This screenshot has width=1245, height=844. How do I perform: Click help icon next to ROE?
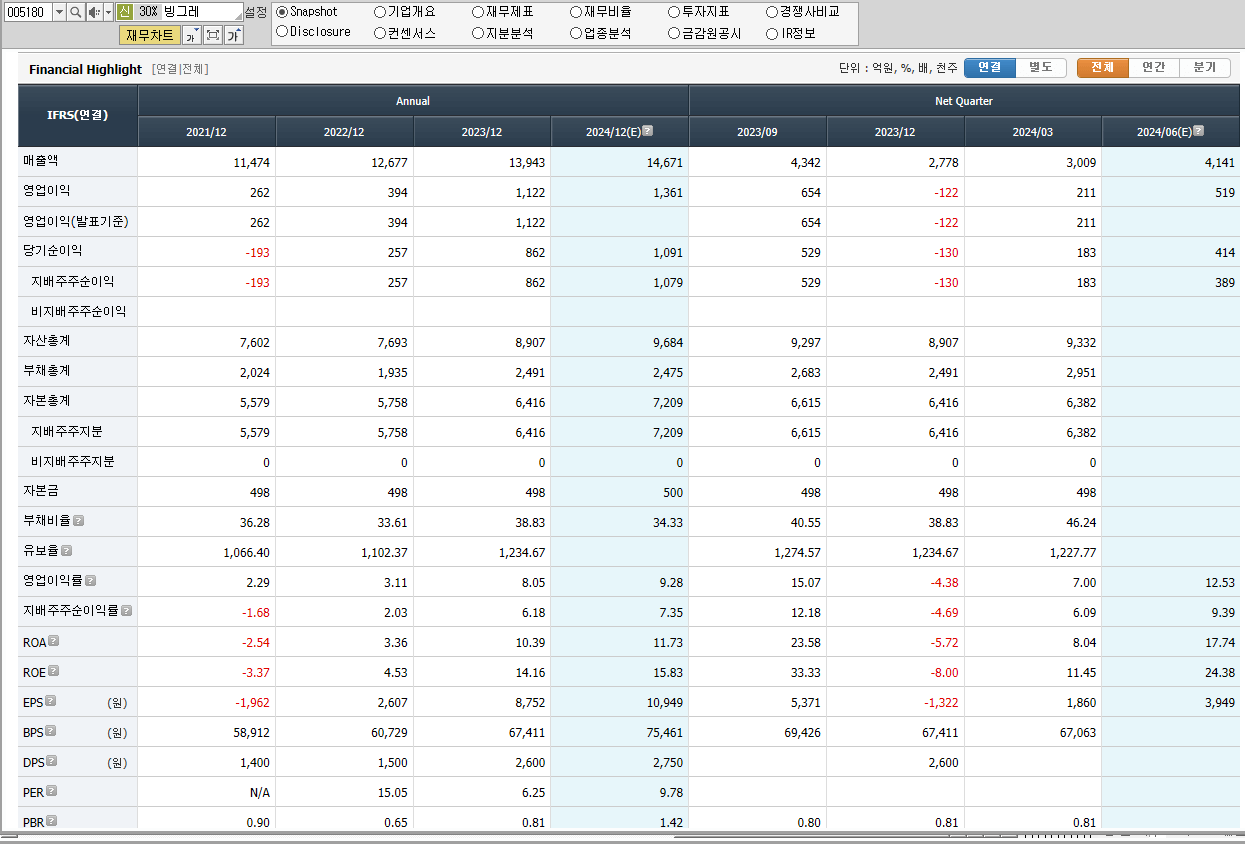(53, 670)
